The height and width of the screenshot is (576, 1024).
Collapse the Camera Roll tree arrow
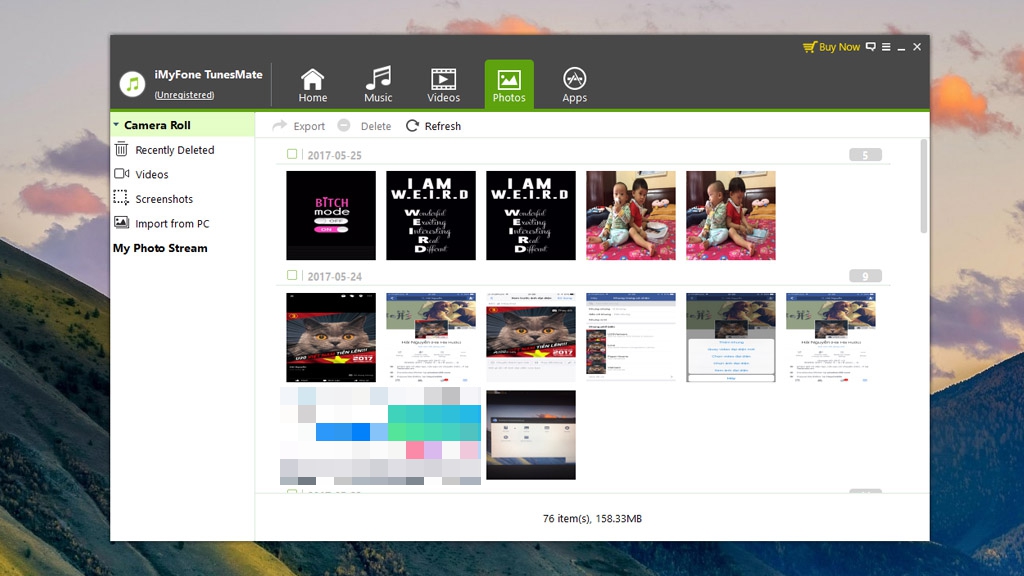click(116, 125)
